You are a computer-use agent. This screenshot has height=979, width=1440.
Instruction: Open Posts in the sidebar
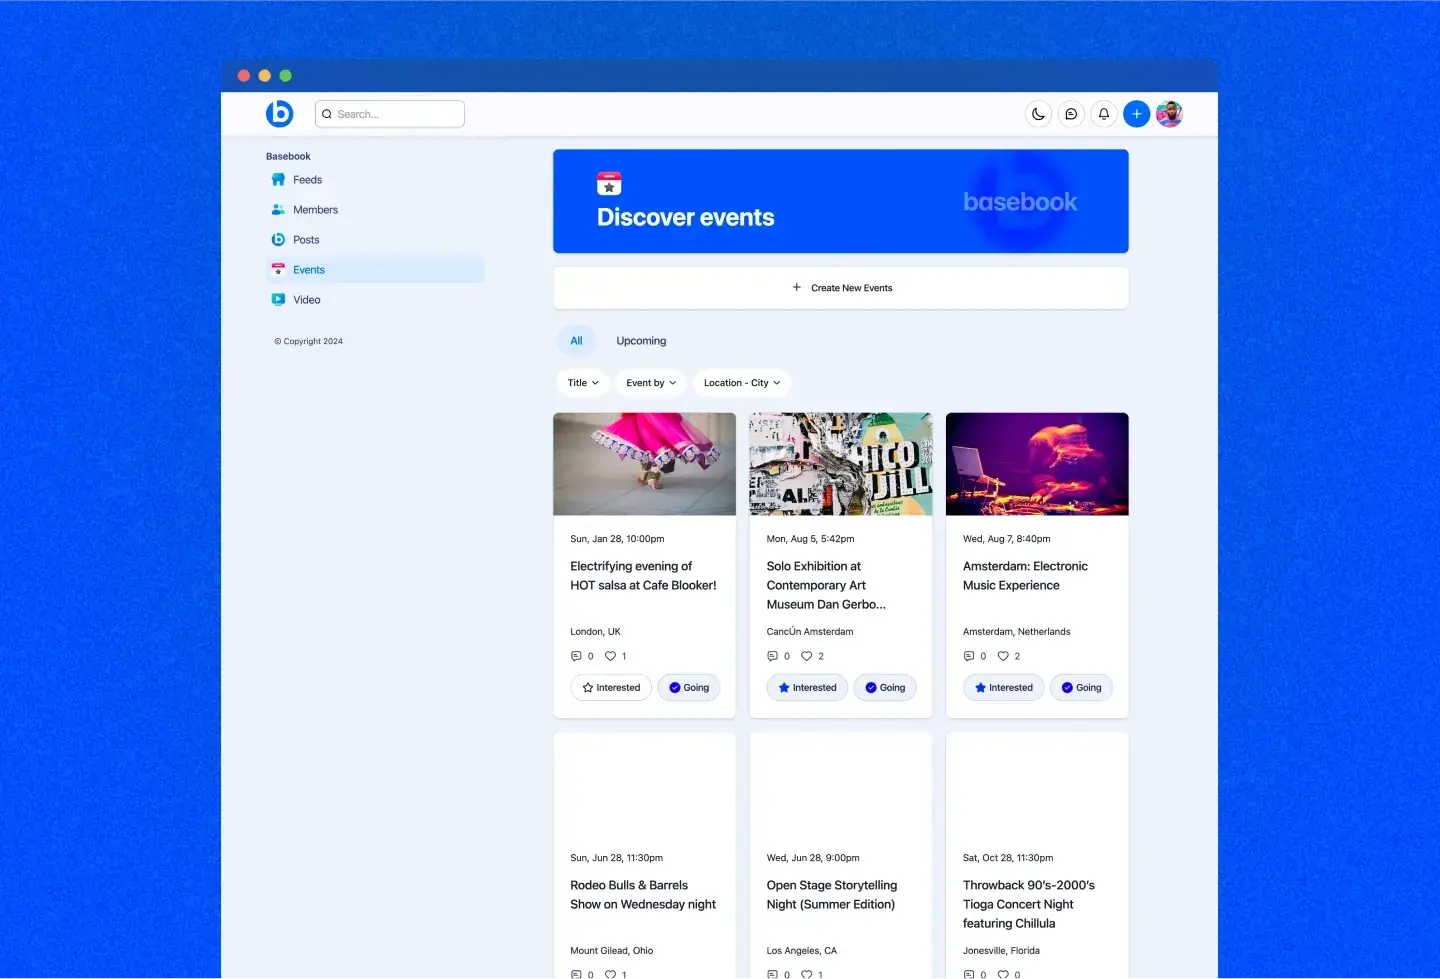376,240
